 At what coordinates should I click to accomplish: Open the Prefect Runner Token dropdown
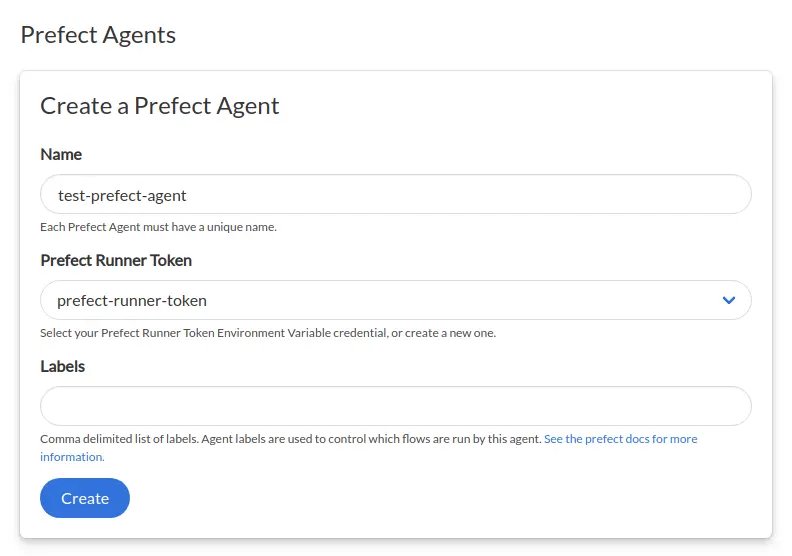(x=395, y=300)
